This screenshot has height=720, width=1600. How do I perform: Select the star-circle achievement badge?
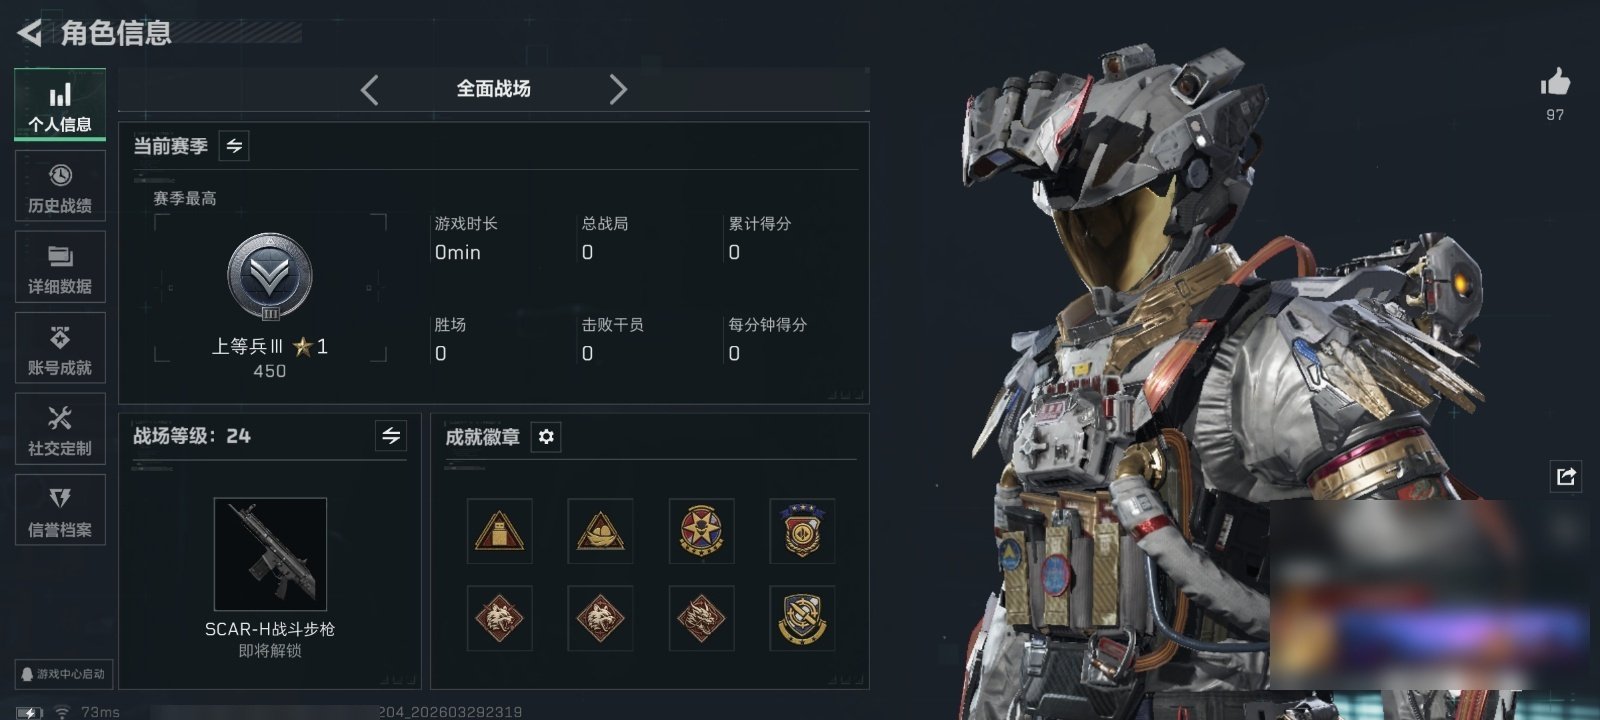coord(701,531)
